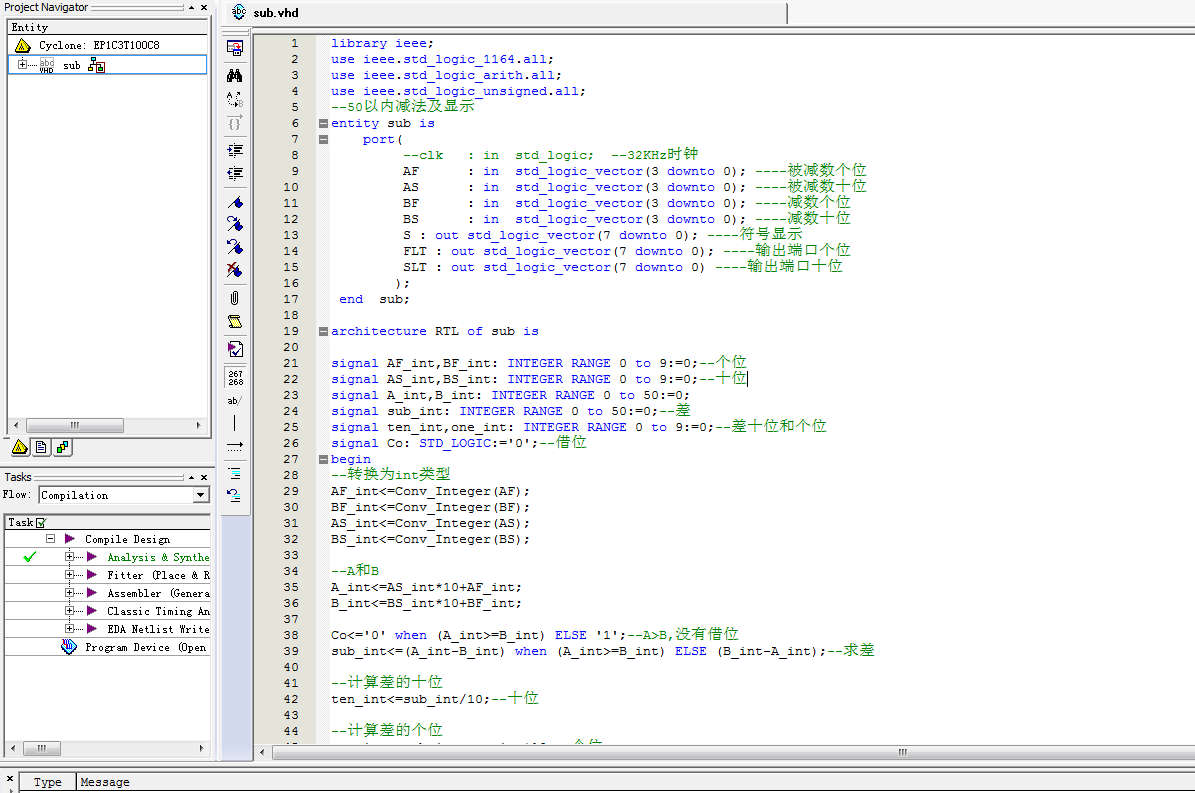Click the 'library ieee;' code line
Viewport: 1195px width, 793px height.
click(382, 43)
